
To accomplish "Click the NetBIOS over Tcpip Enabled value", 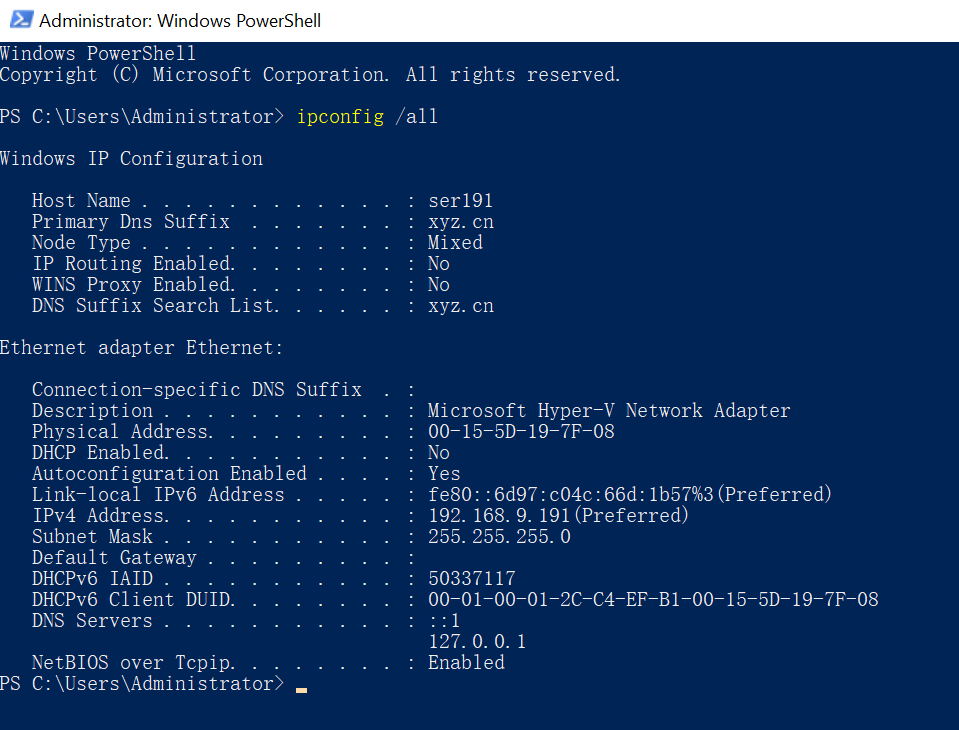I will [466, 662].
